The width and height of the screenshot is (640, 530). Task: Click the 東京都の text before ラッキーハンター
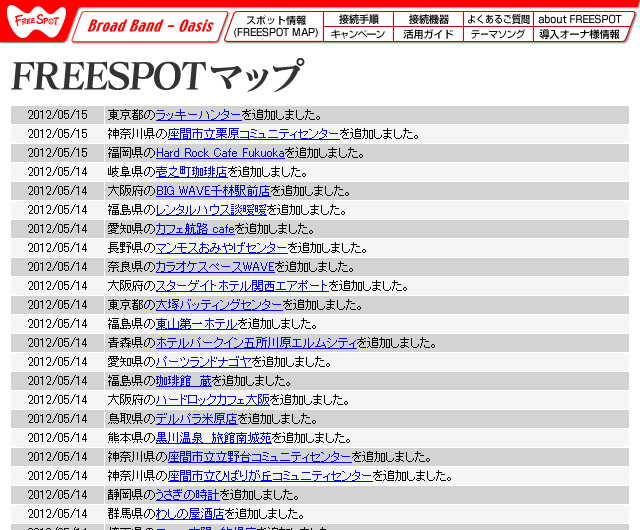click(x=131, y=115)
